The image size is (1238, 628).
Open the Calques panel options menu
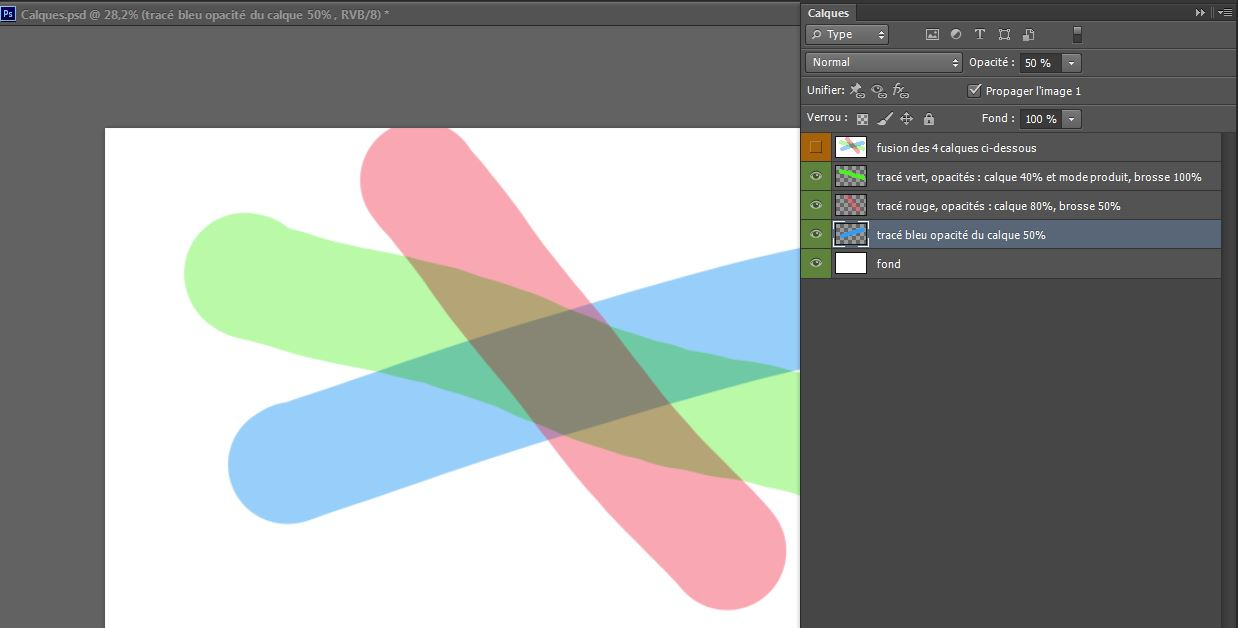click(x=1225, y=13)
